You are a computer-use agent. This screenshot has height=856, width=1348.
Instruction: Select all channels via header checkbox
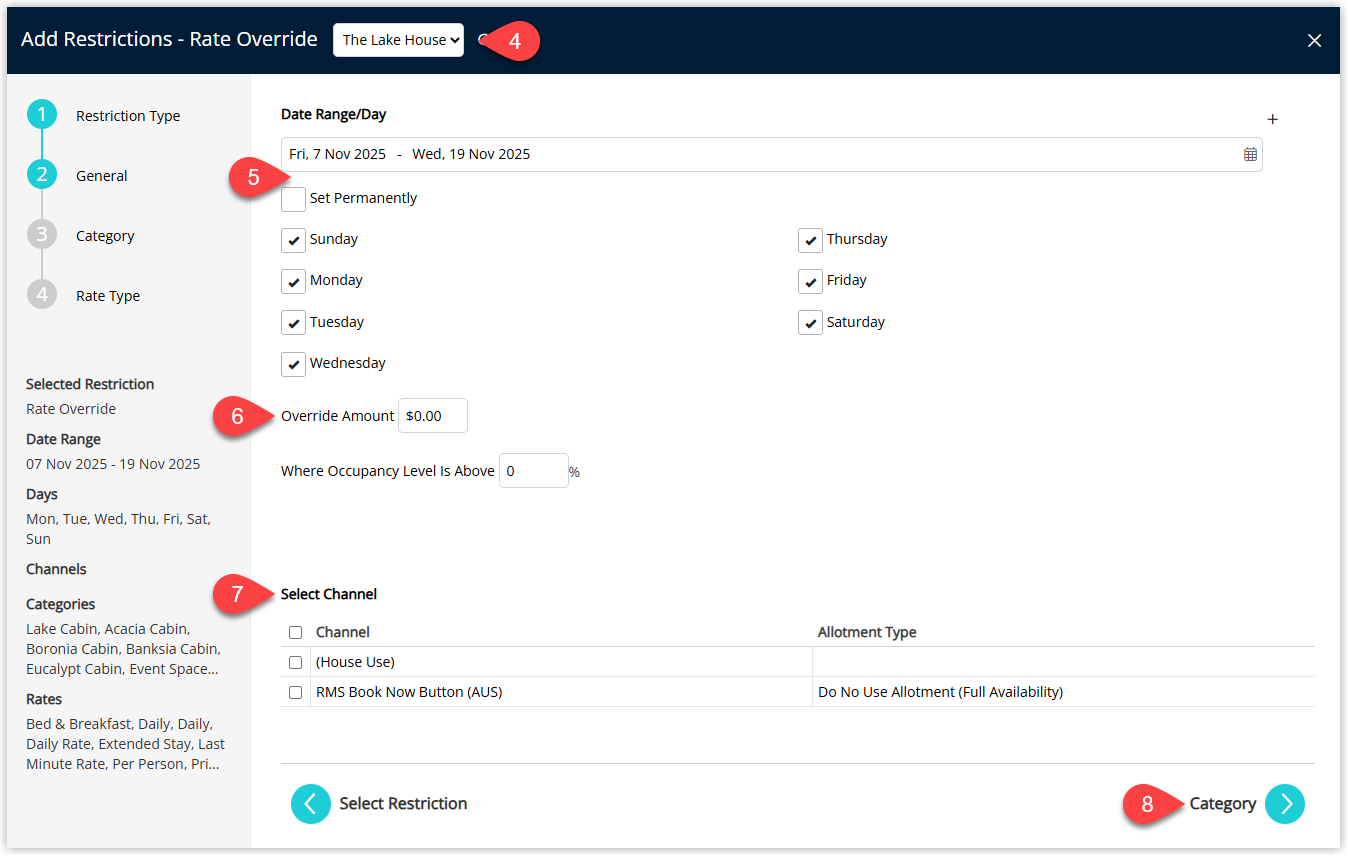pos(295,633)
